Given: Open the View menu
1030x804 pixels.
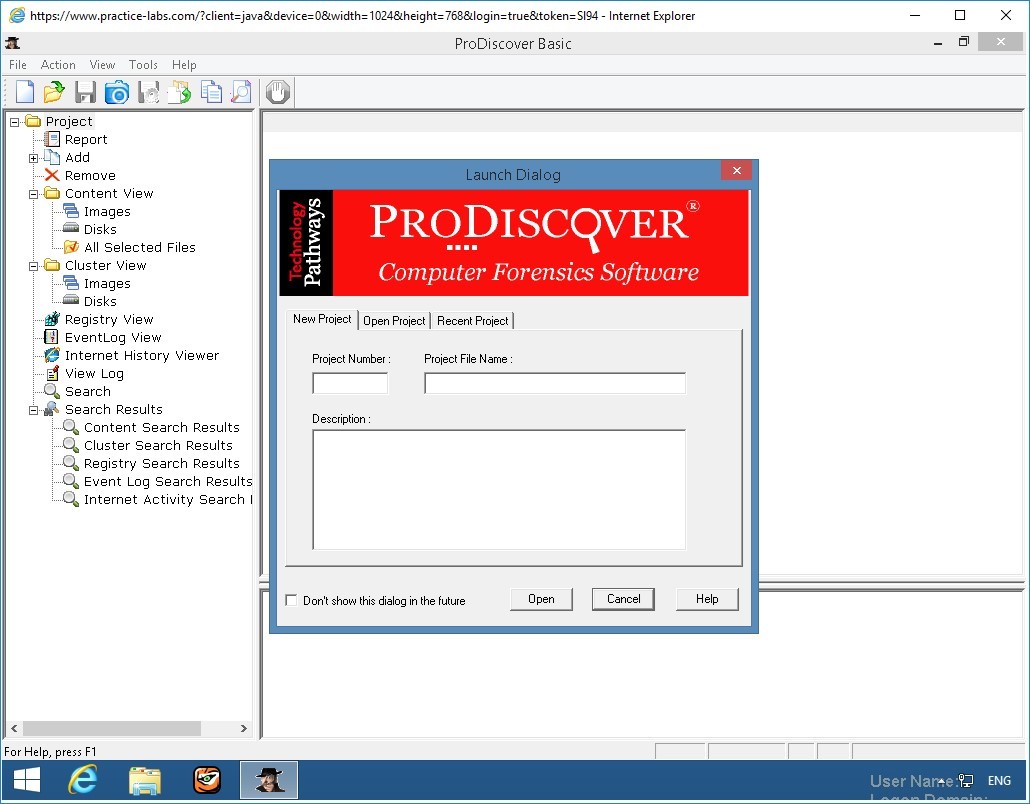Looking at the screenshot, I should (x=102, y=64).
